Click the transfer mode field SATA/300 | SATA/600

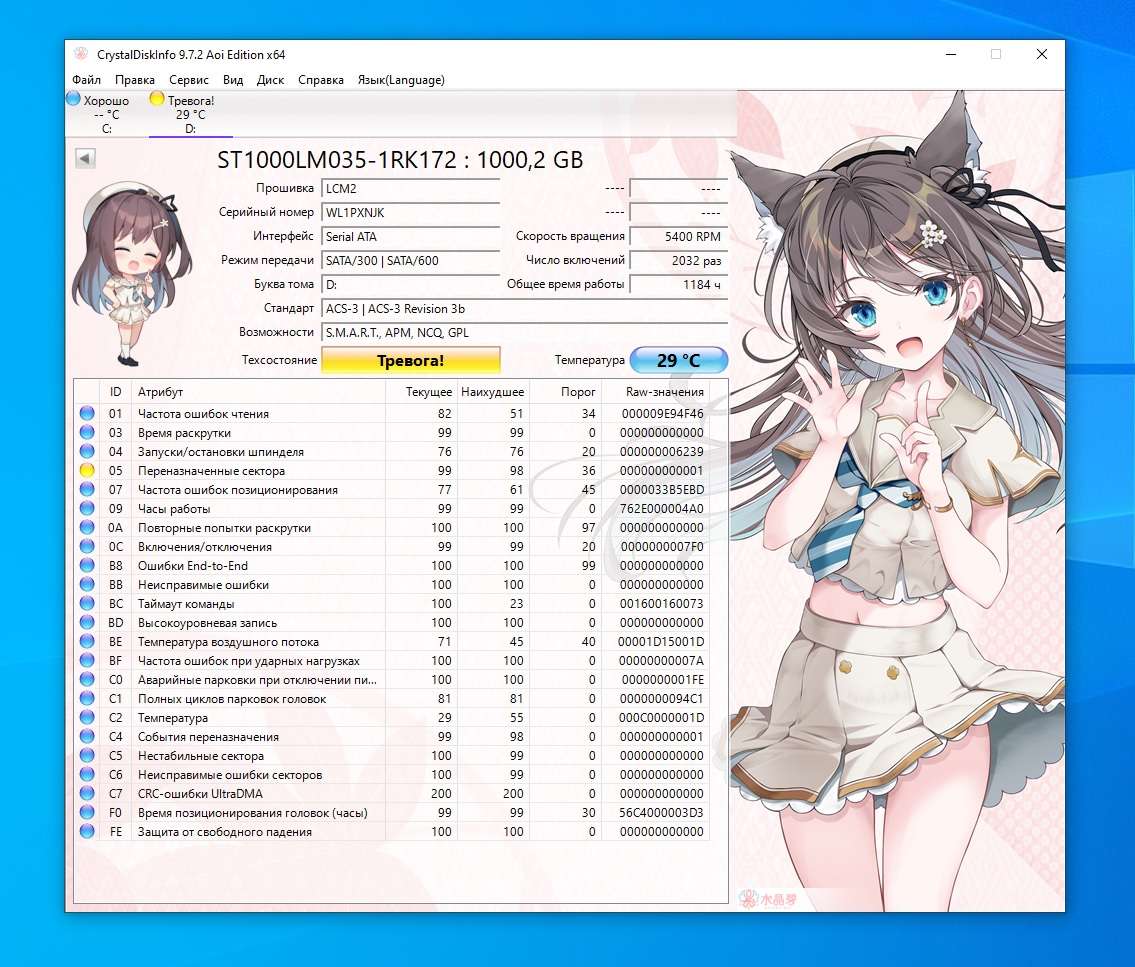[410, 261]
